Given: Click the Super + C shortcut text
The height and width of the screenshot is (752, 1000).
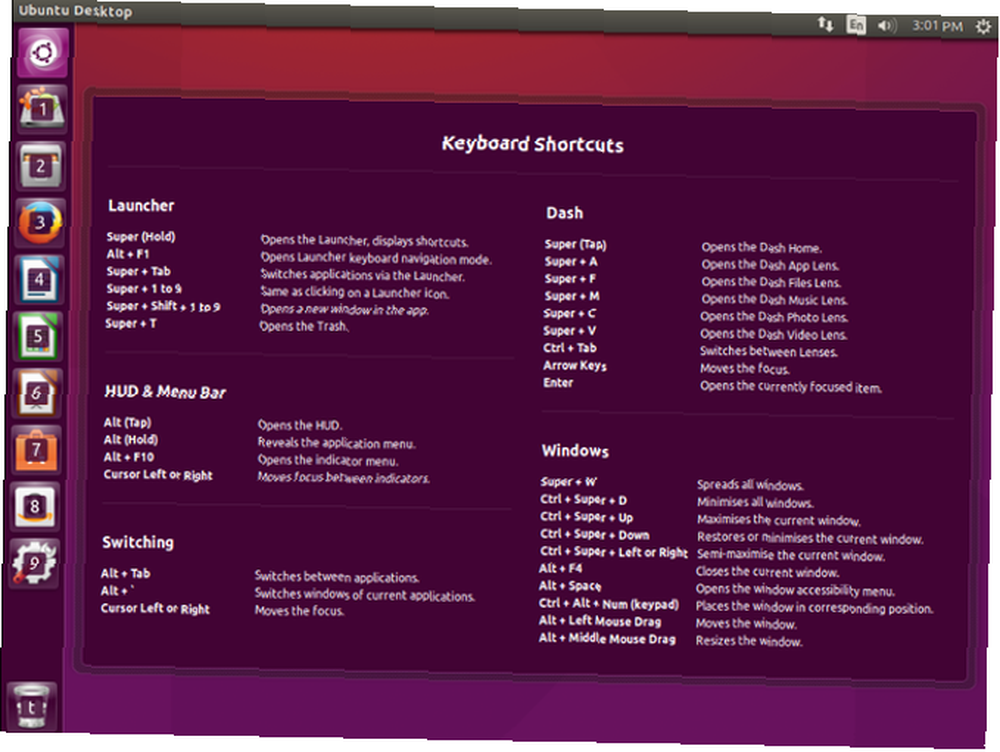Looking at the screenshot, I should (x=570, y=313).
